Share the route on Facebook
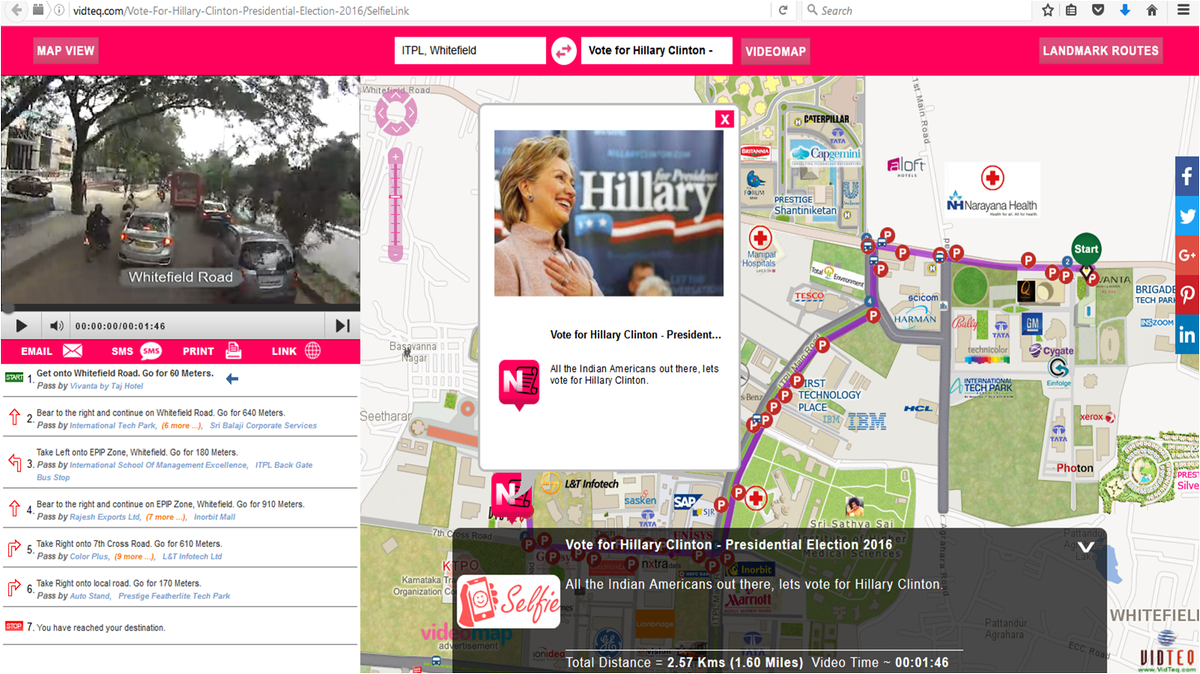This screenshot has width=1200, height=674. click(x=1187, y=176)
